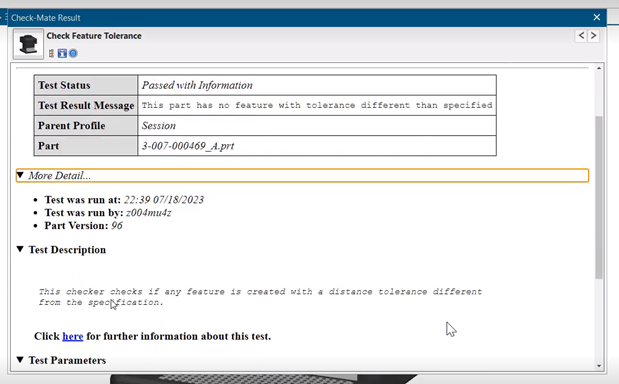This screenshot has height=384, width=619.
Task: Click the scrollbar up arrow
Action: (599, 68)
